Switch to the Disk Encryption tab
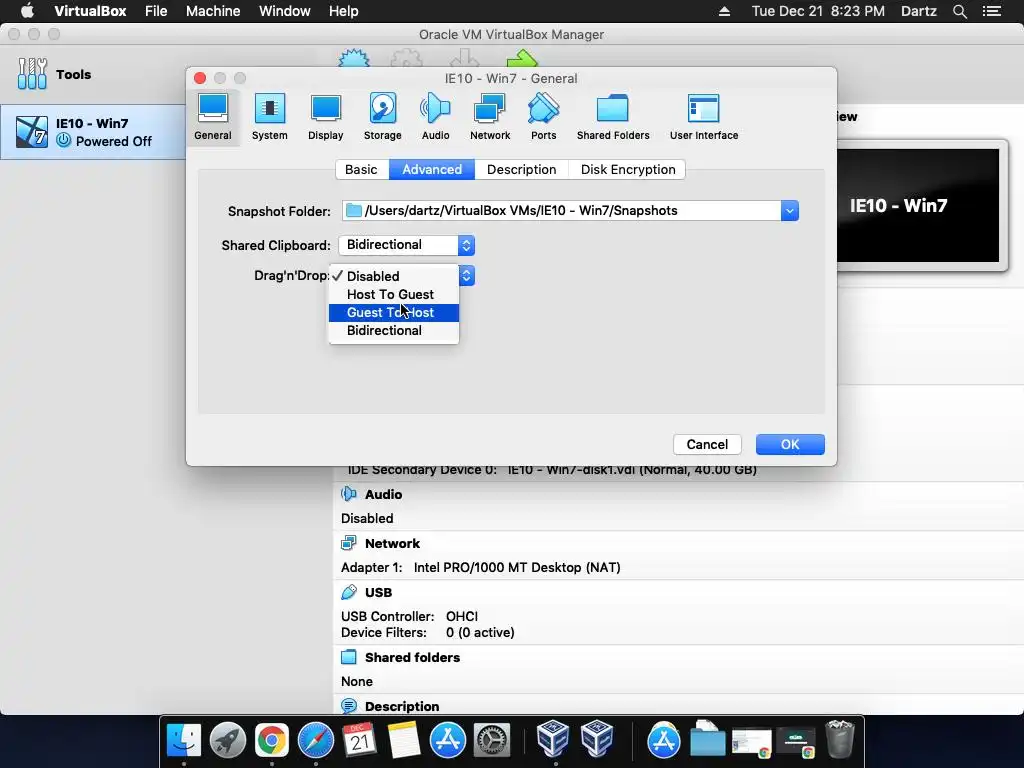The width and height of the screenshot is (1024, 768). pyautogui.click(x=628, y=169)
